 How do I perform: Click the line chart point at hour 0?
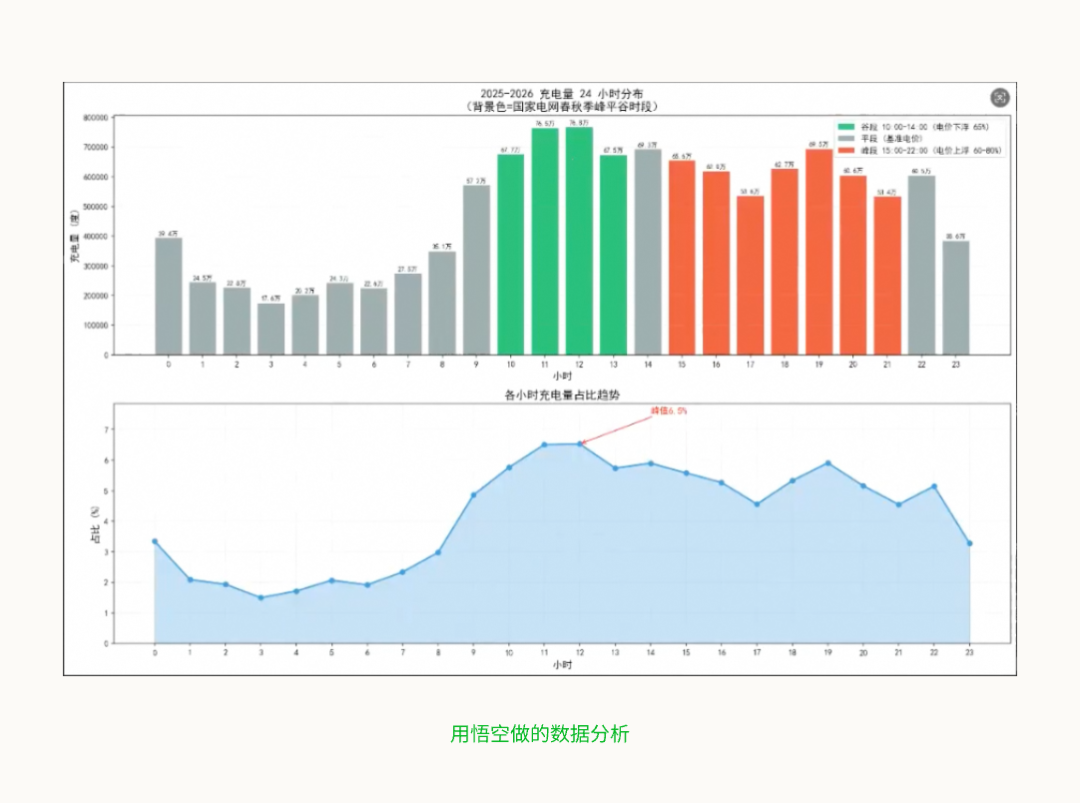click(155, 541)
